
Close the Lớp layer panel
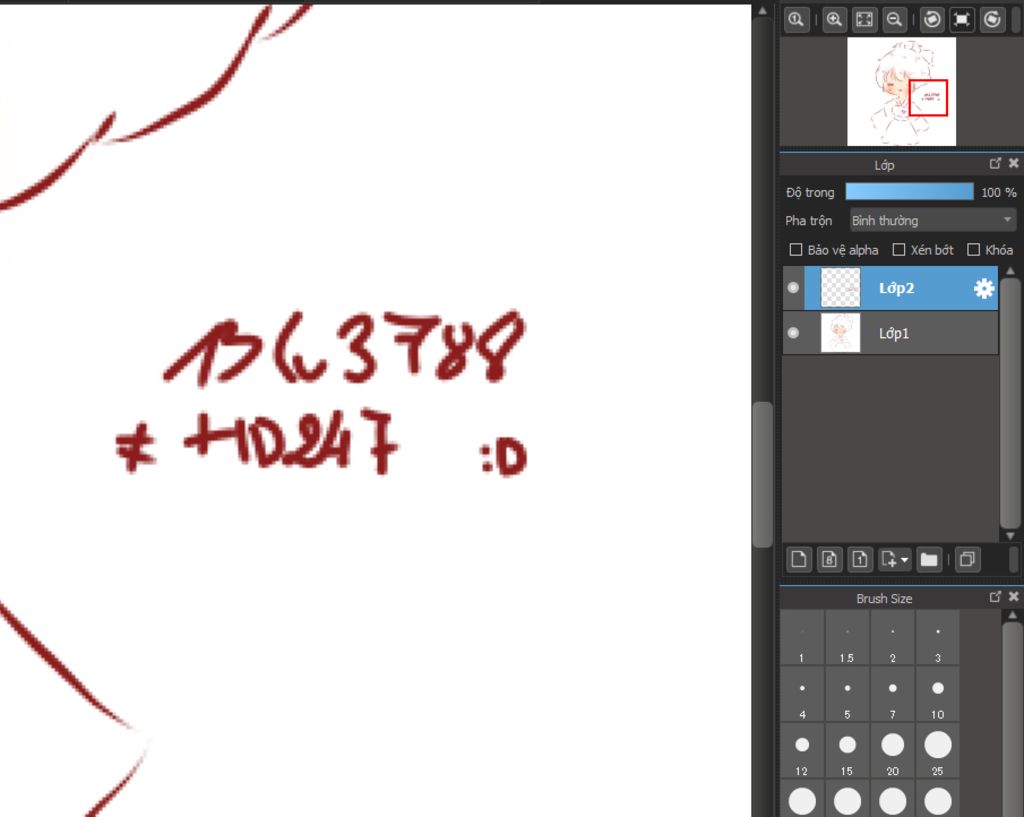click(x=1014, y=163)
